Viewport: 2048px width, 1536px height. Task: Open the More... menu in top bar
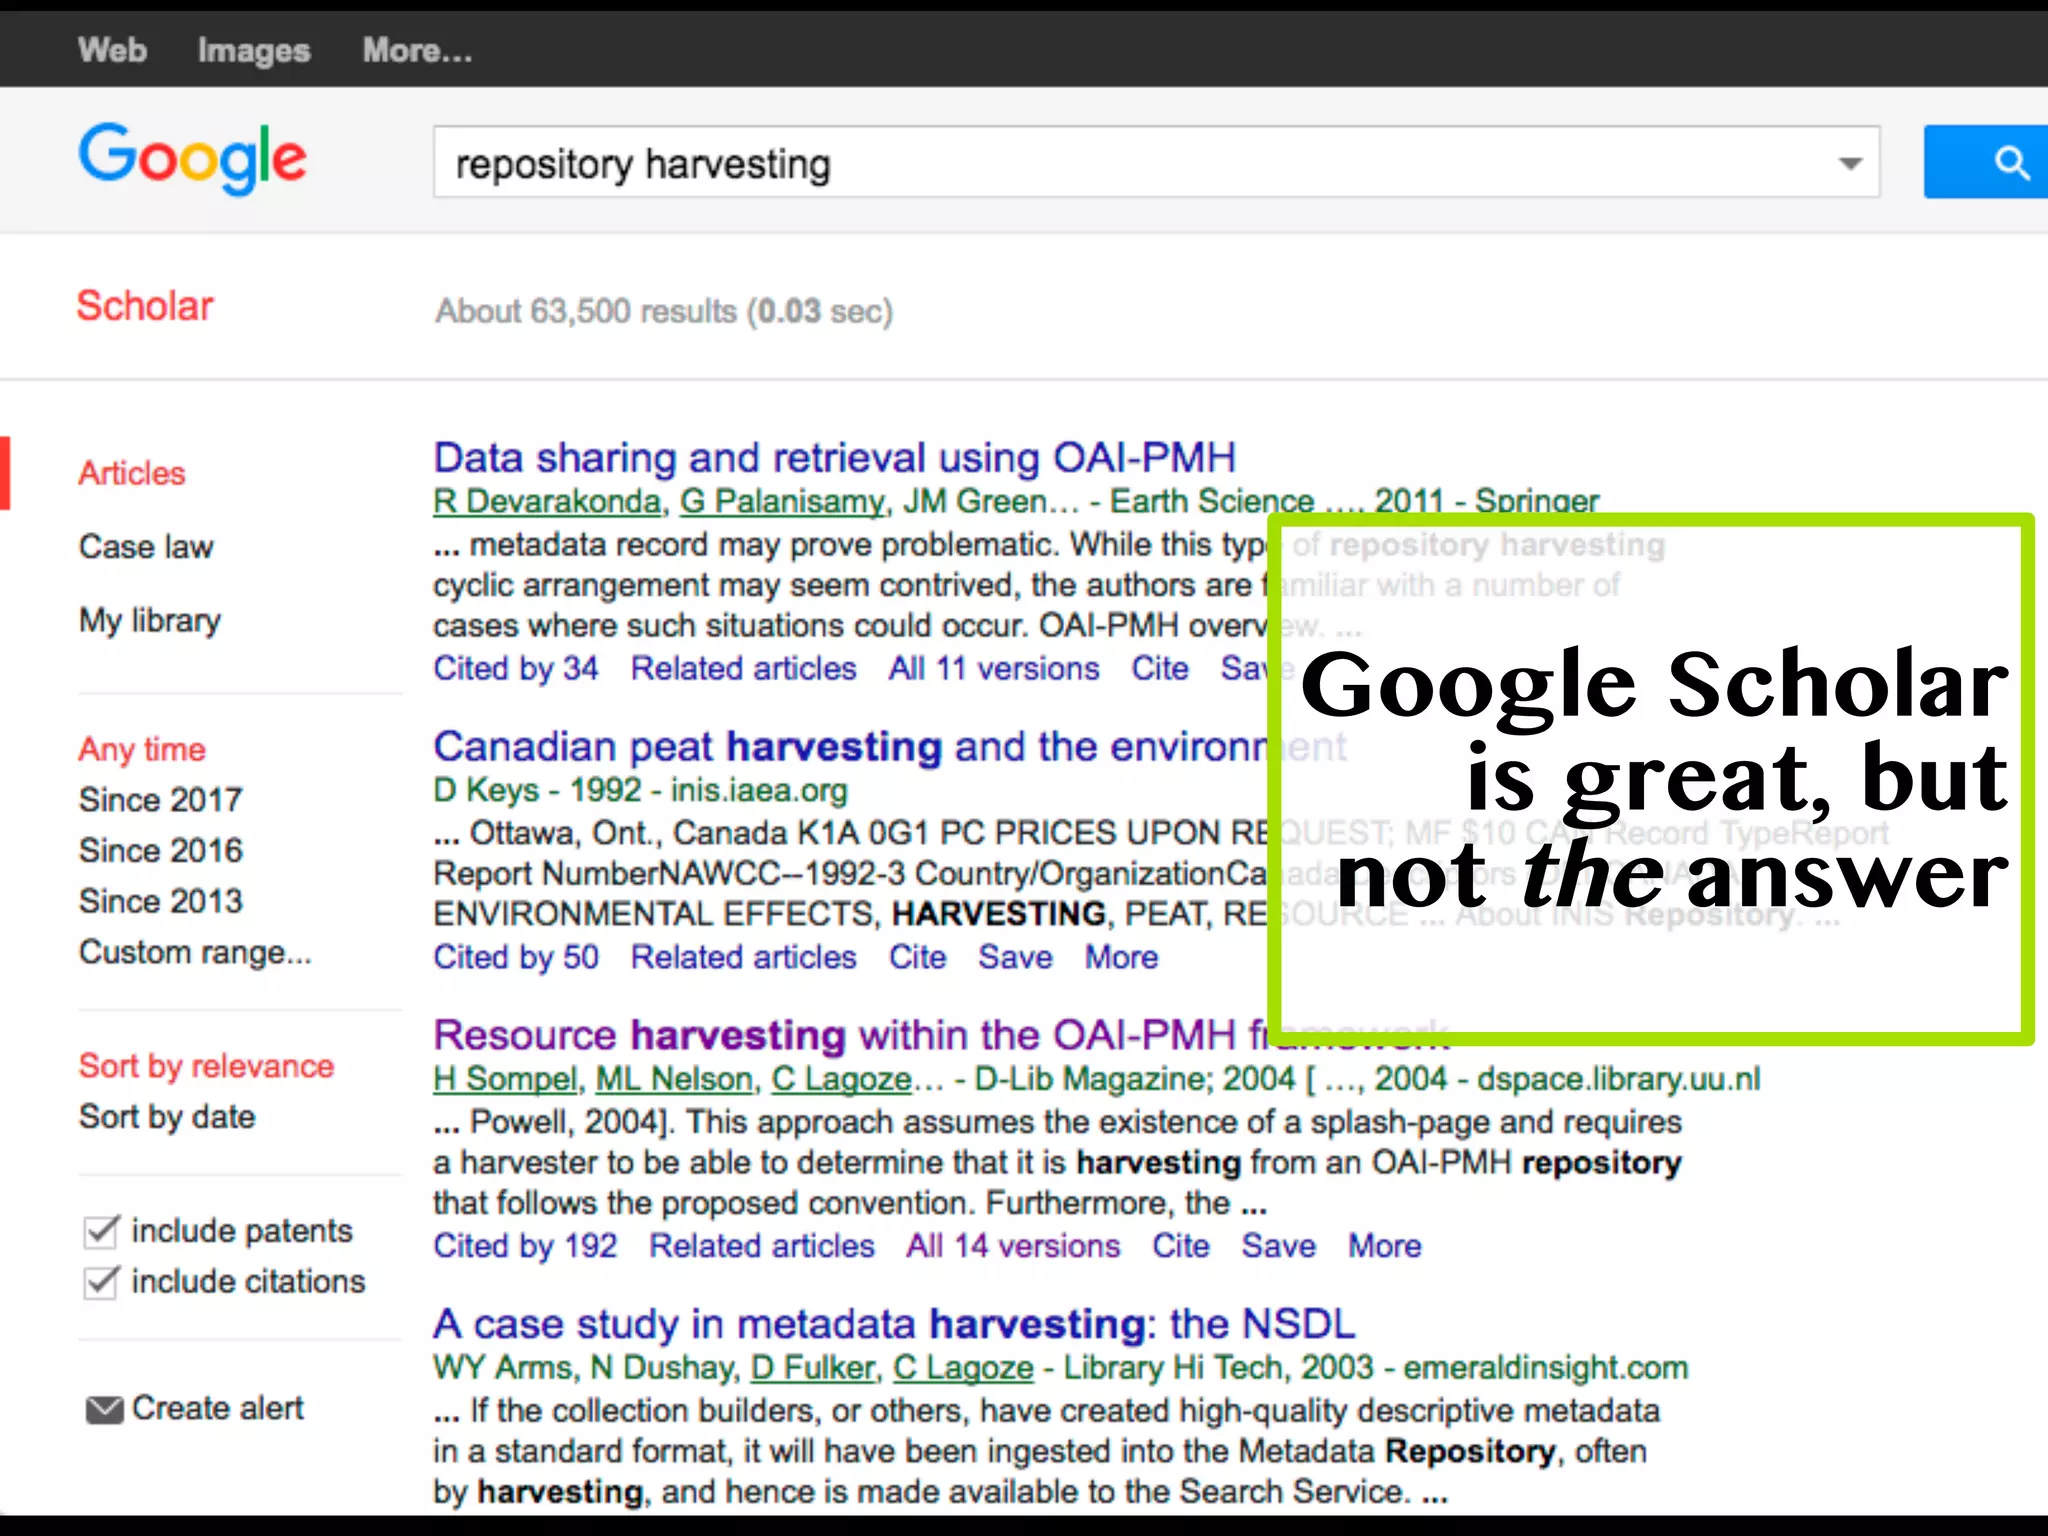tap(418, 50)
